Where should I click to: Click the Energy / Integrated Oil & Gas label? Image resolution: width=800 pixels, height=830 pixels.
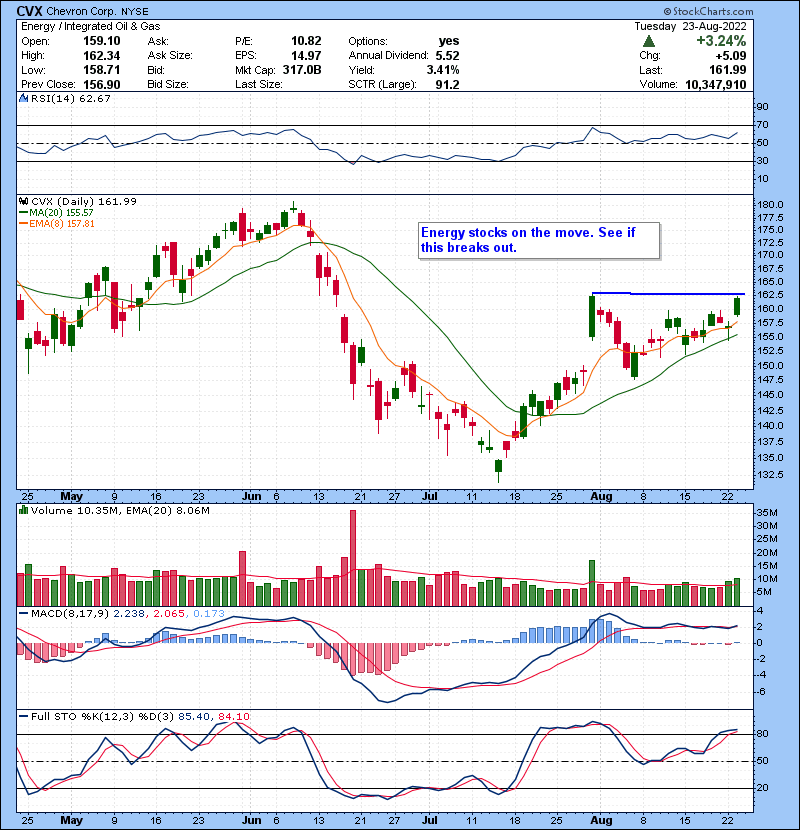pyautogui.click(x=91, y=26)
